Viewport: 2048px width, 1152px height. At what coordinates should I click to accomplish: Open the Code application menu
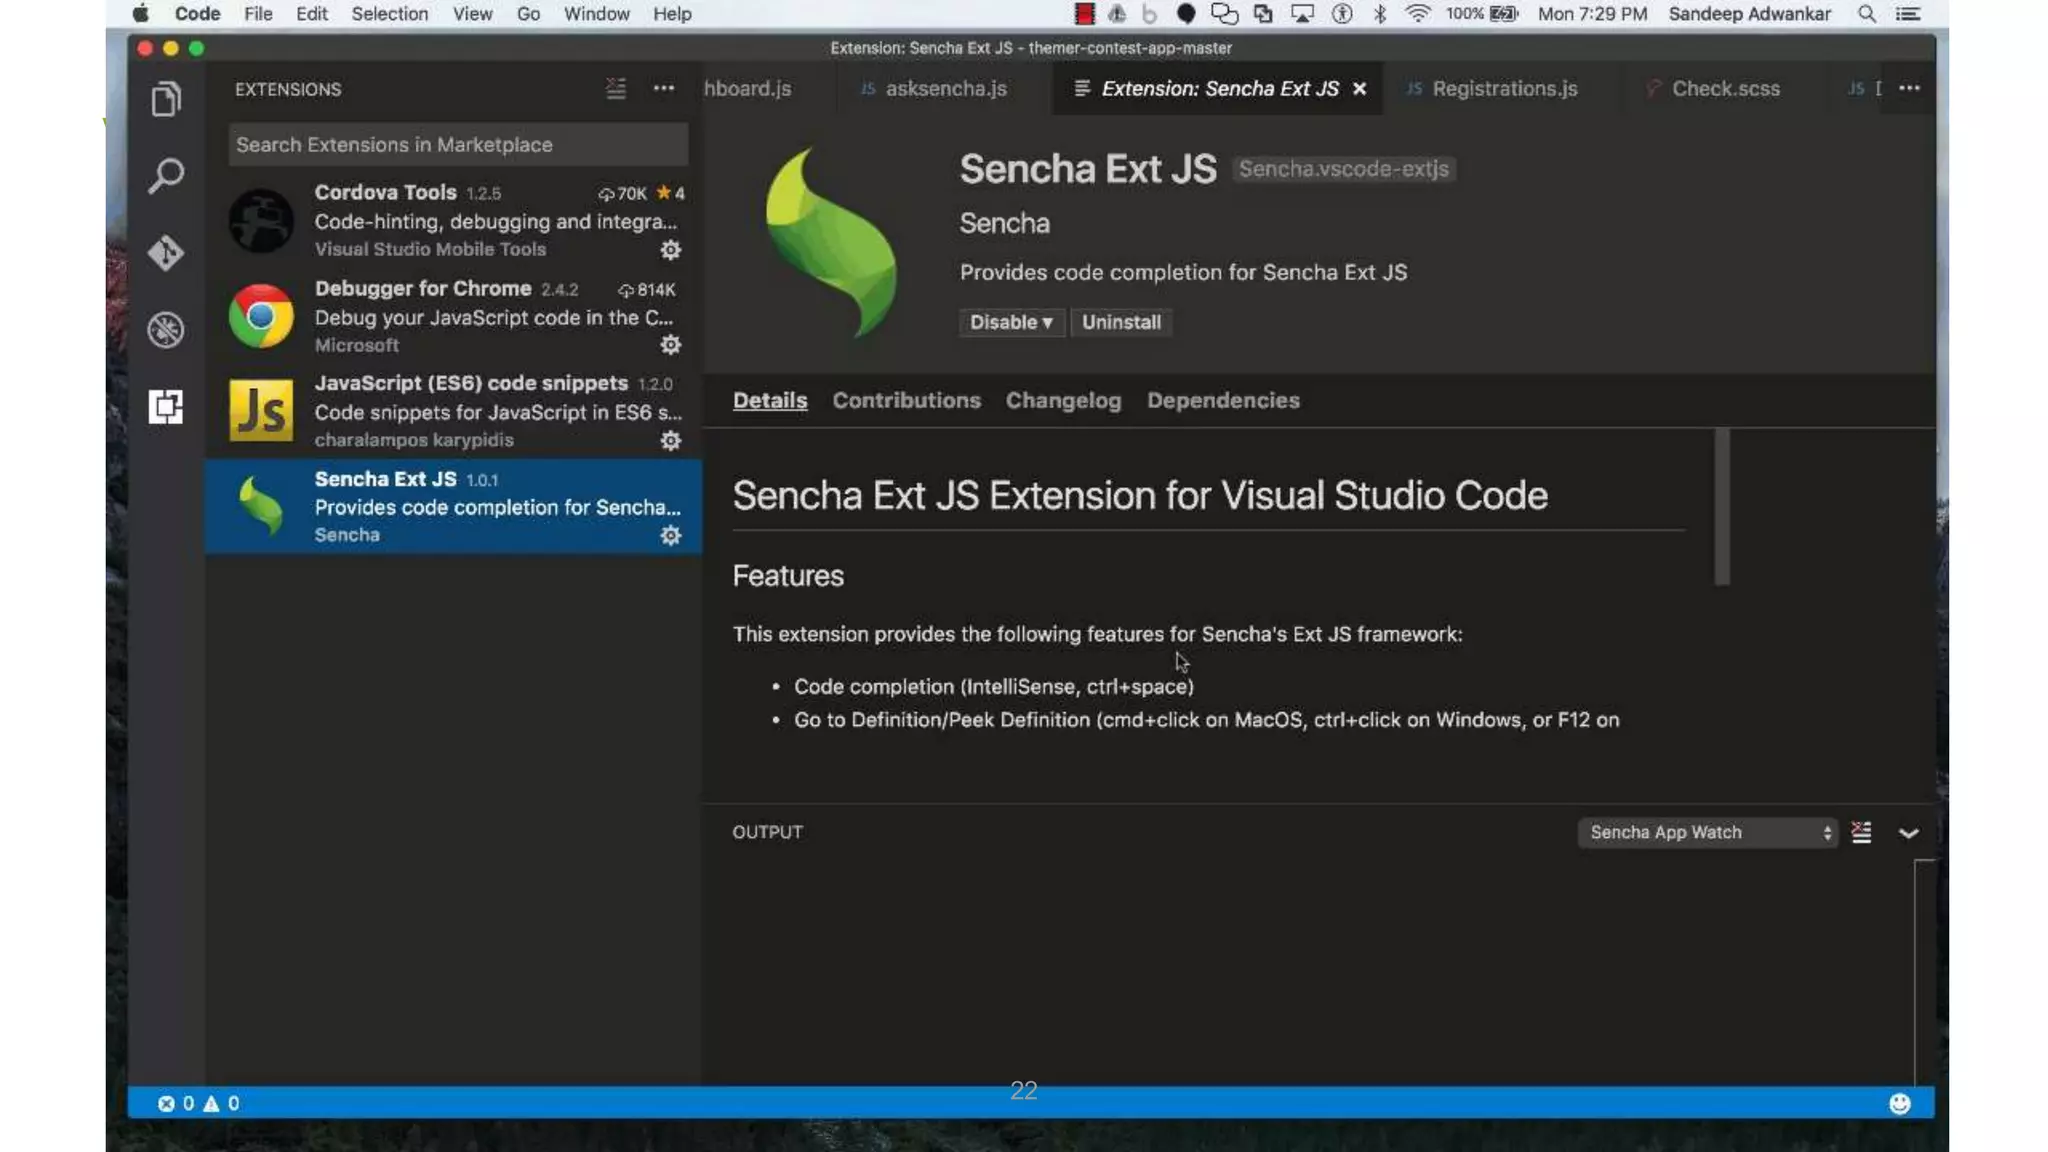[197, 14]
